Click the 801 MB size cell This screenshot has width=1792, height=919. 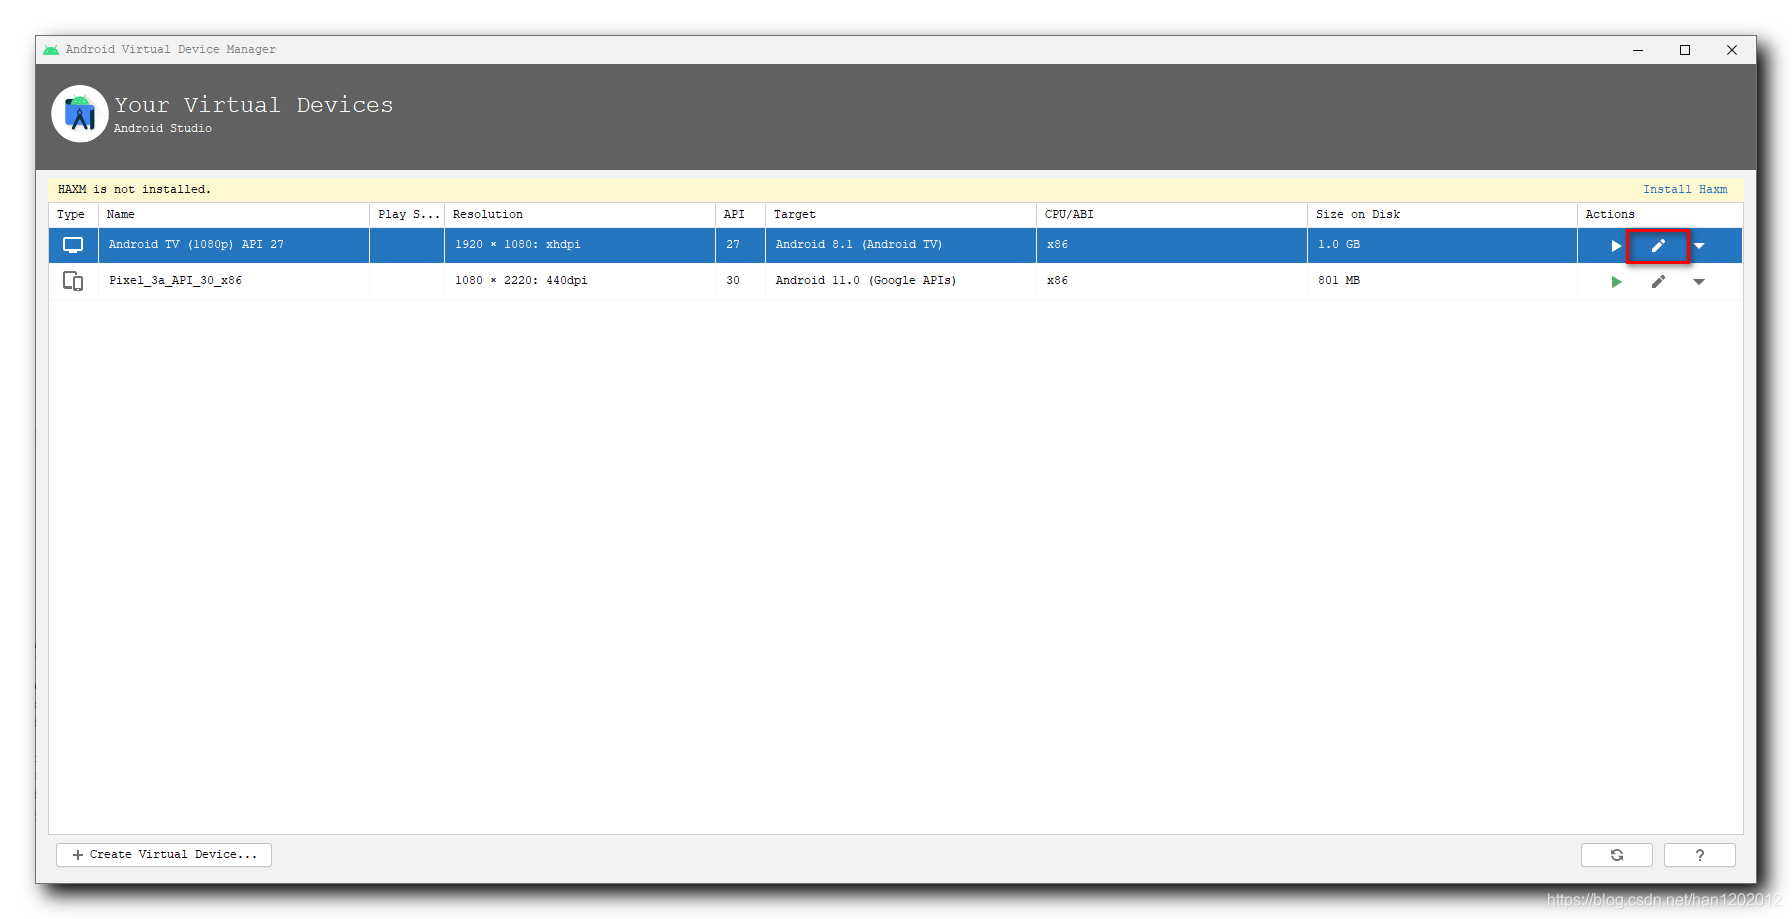1442,281
